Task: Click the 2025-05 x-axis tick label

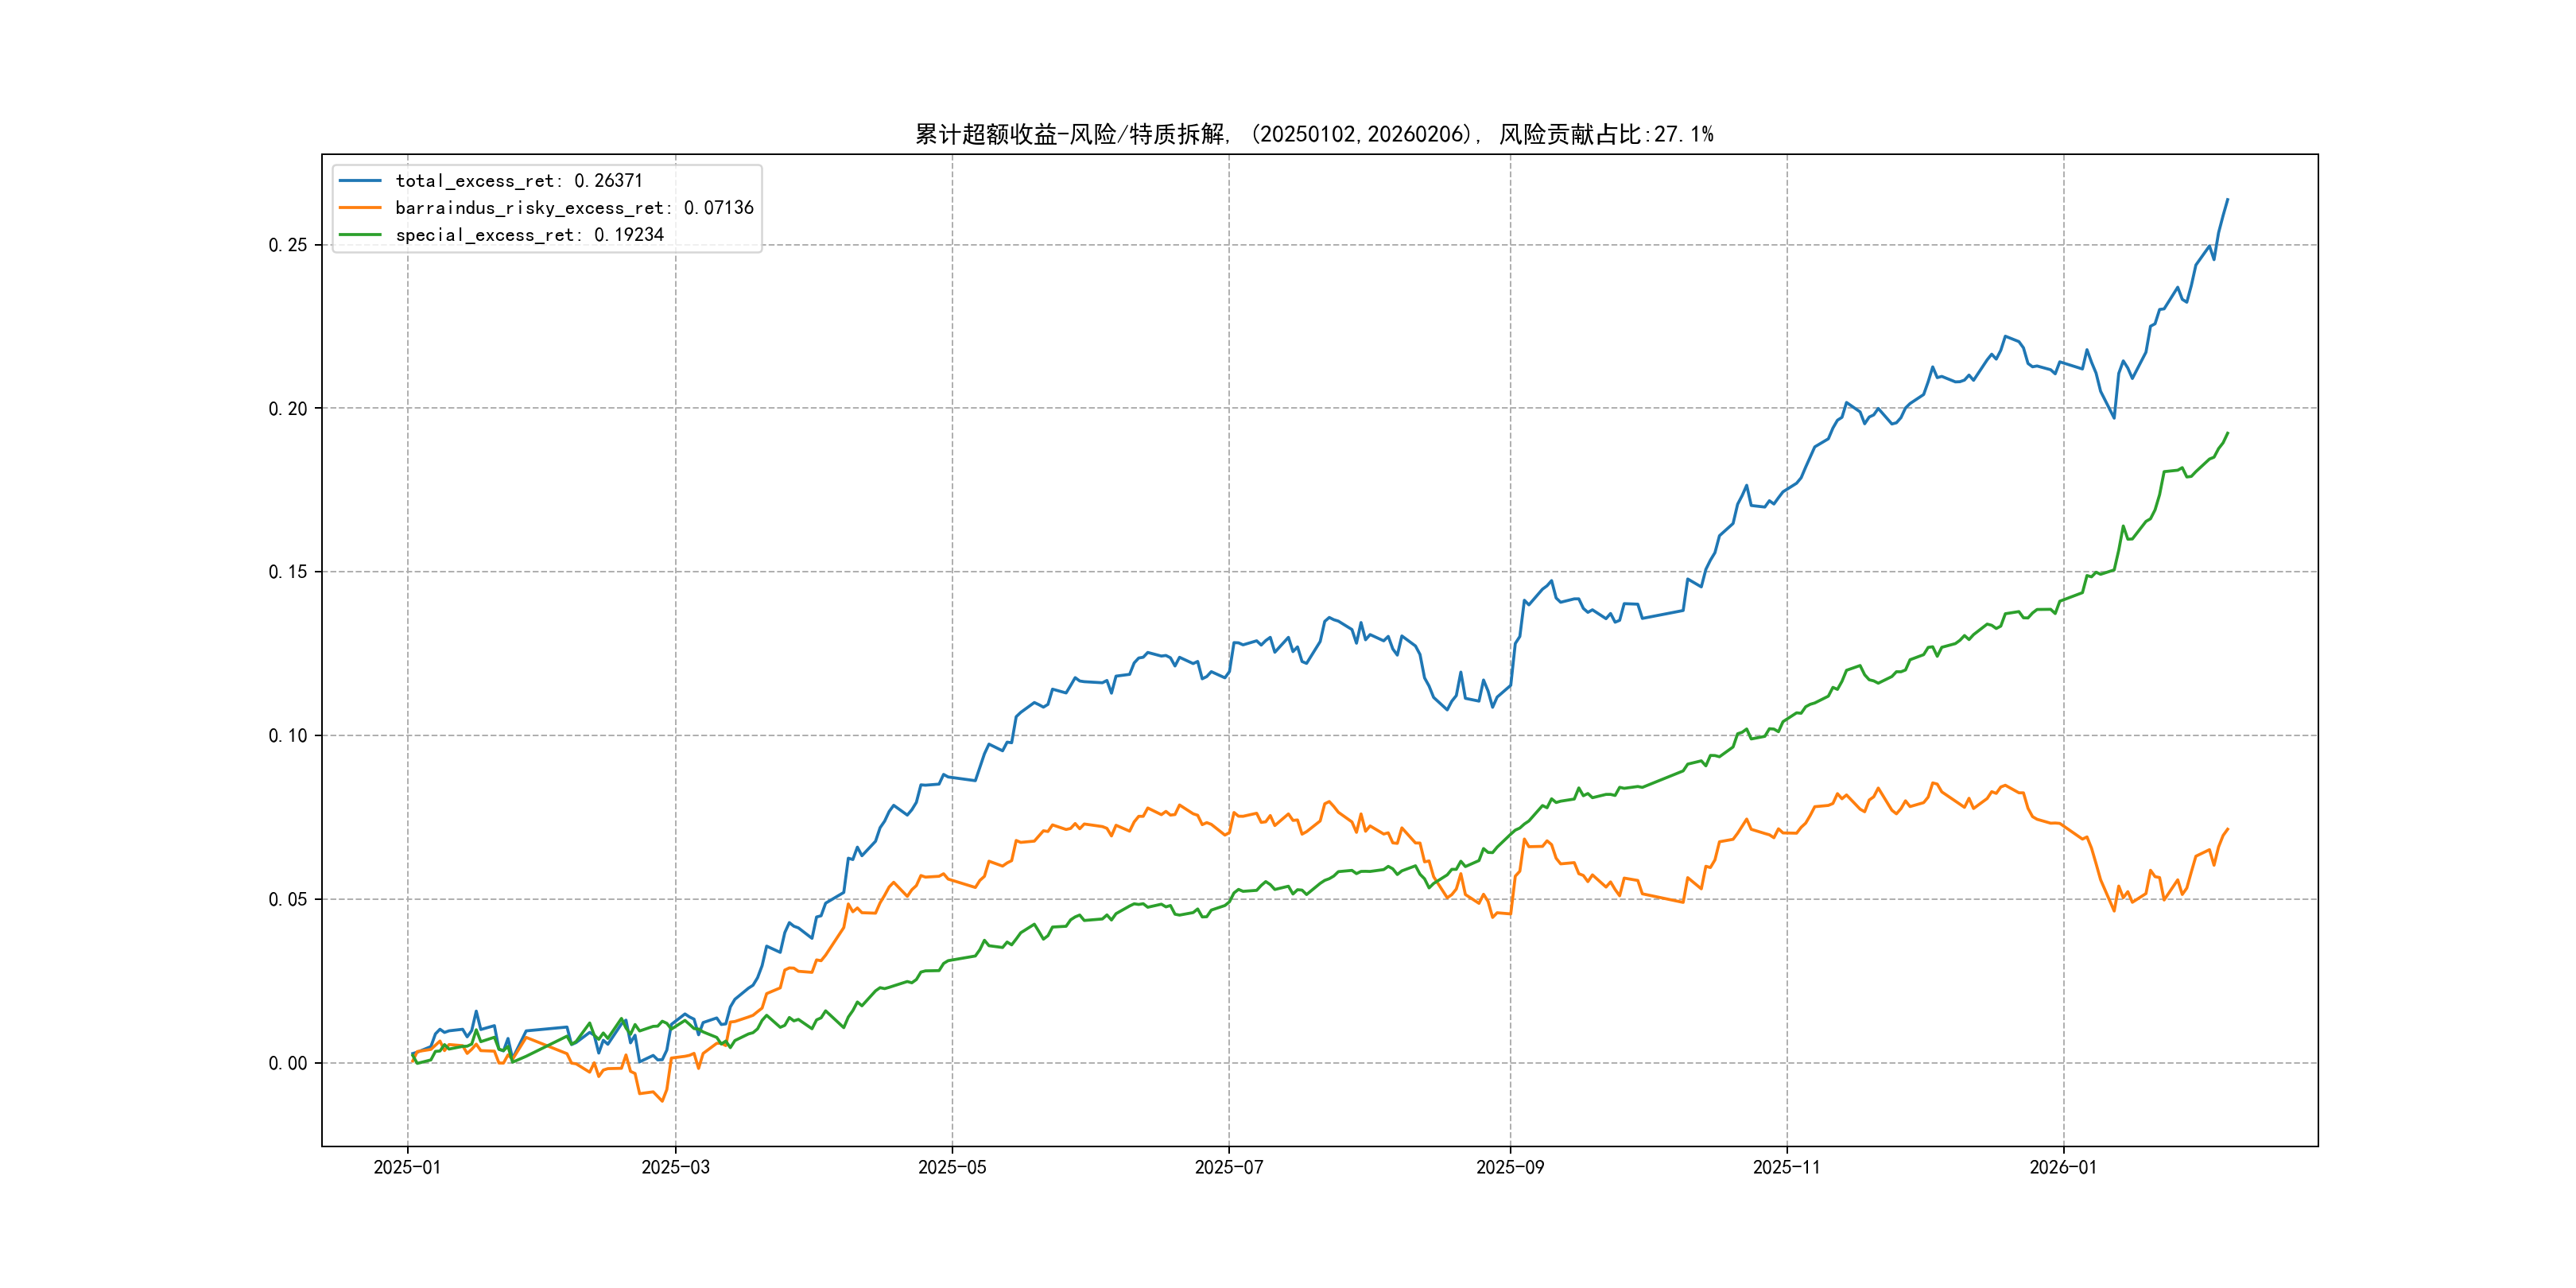Action: click(x=952, y=1167)
